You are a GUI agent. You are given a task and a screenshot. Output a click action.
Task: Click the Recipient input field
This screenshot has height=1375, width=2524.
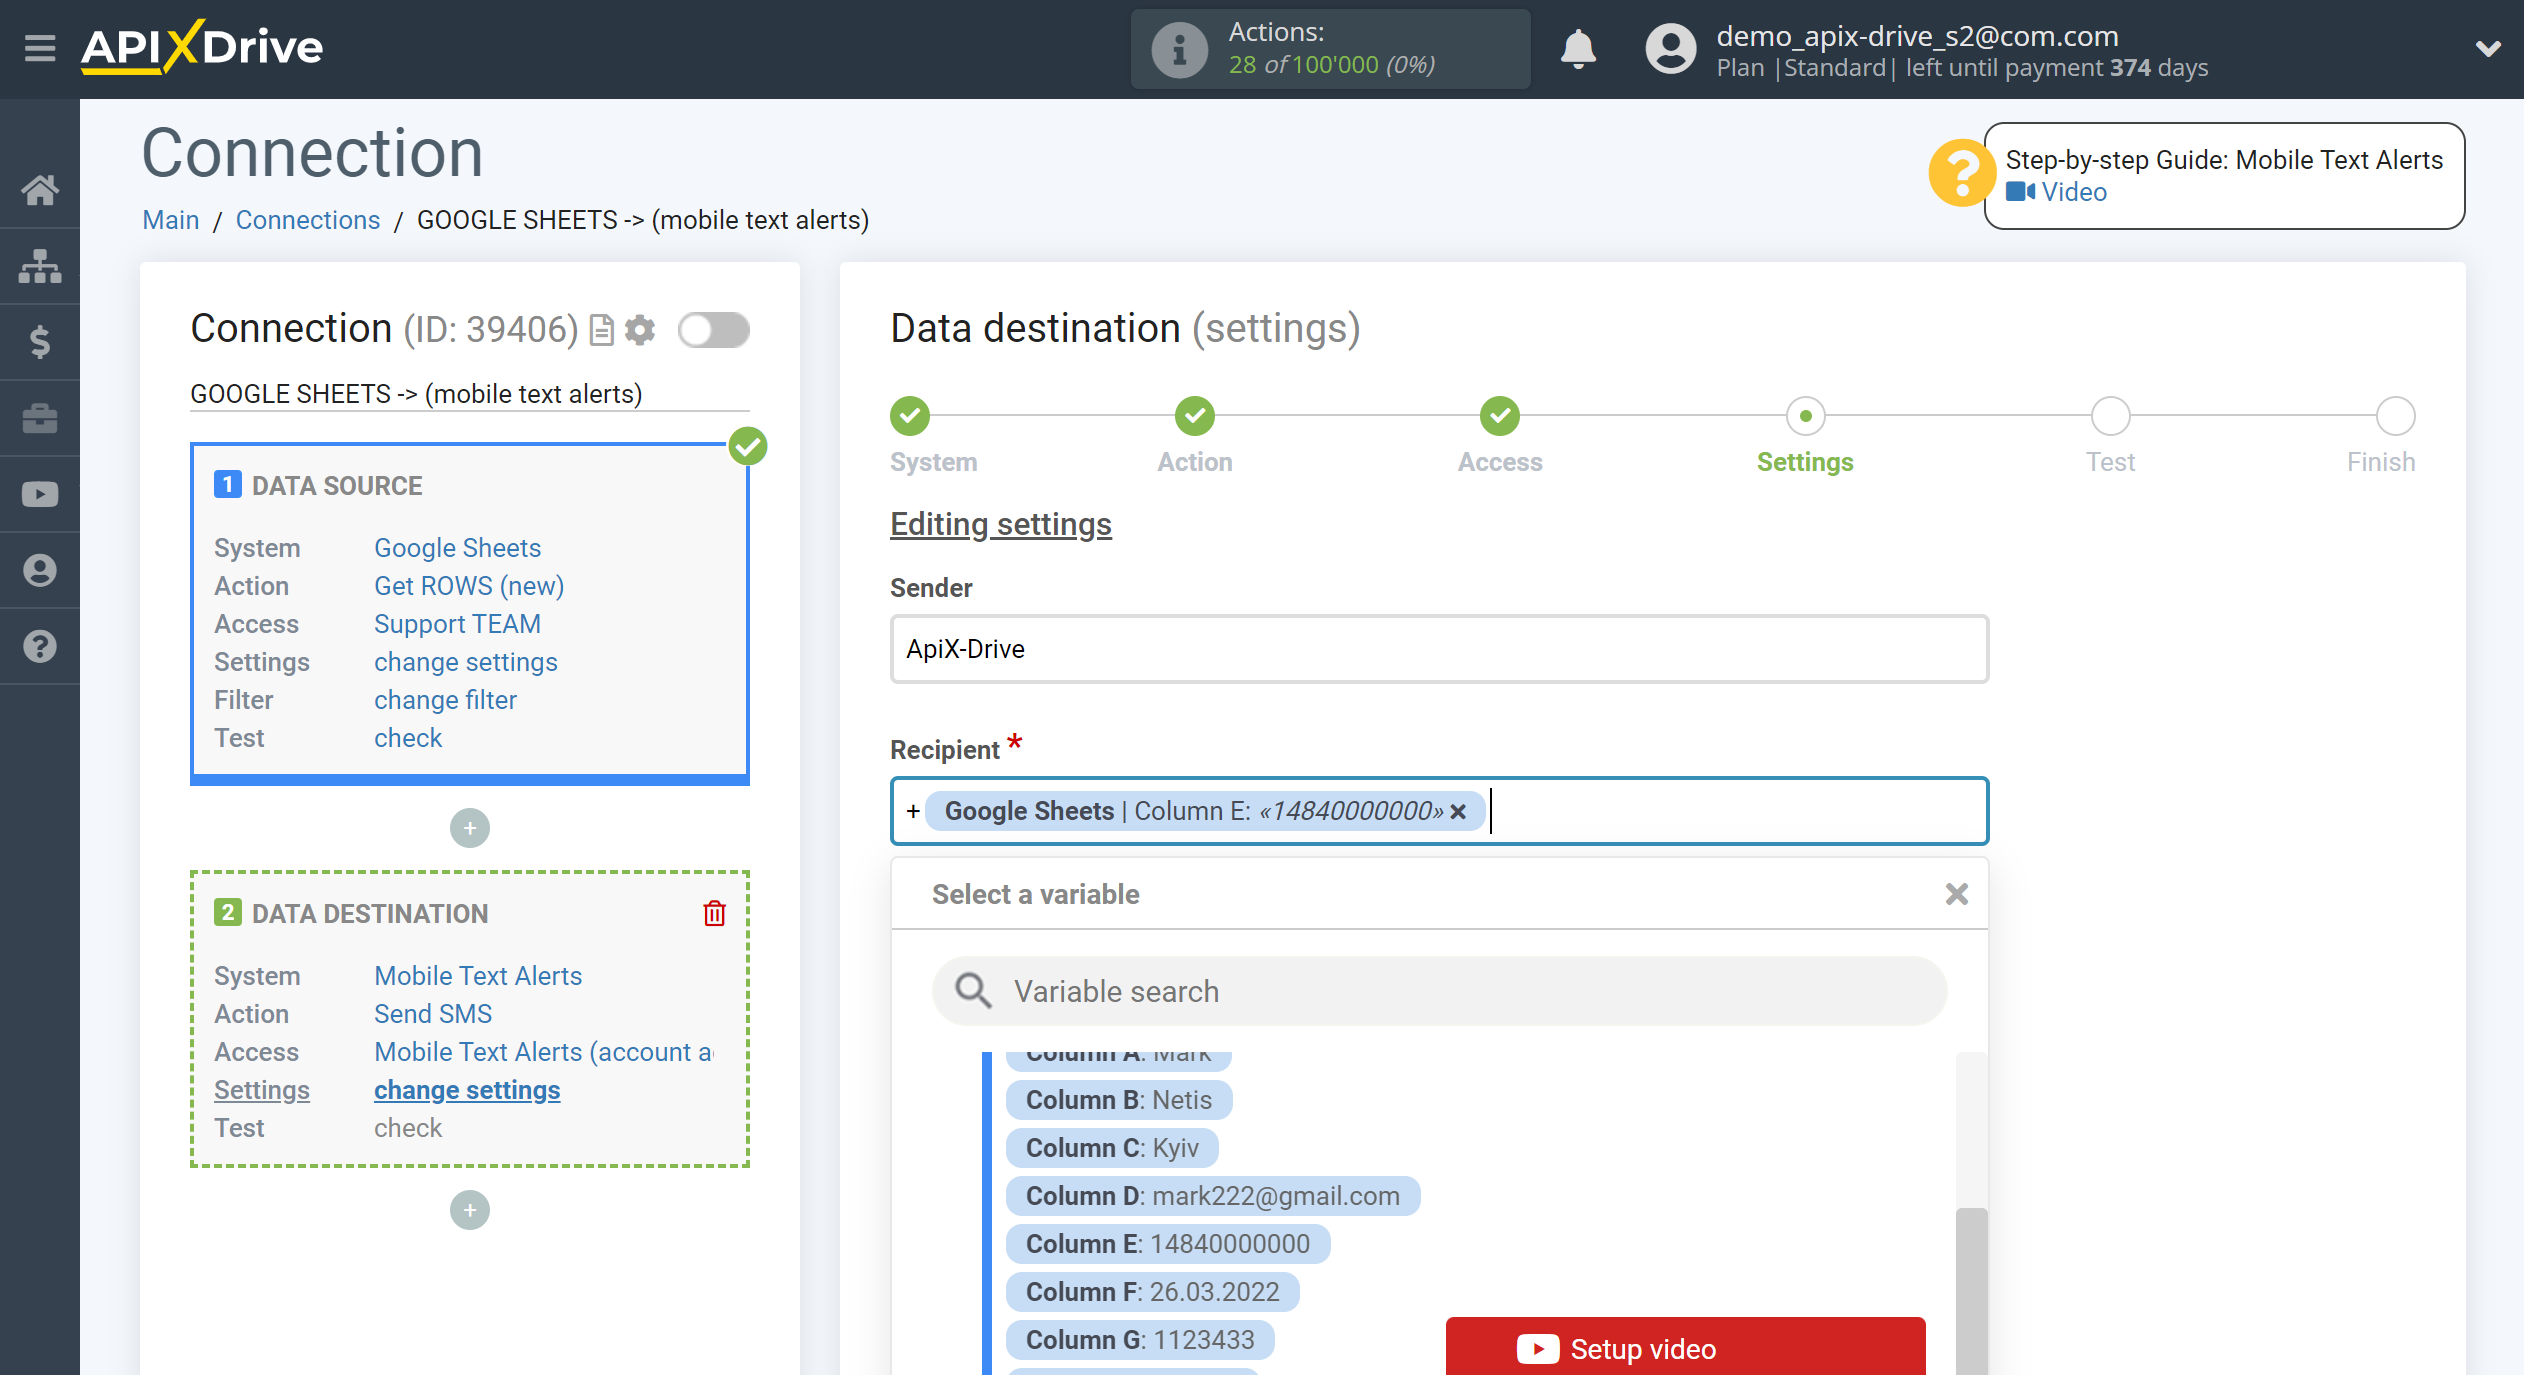pos(1439,811)
